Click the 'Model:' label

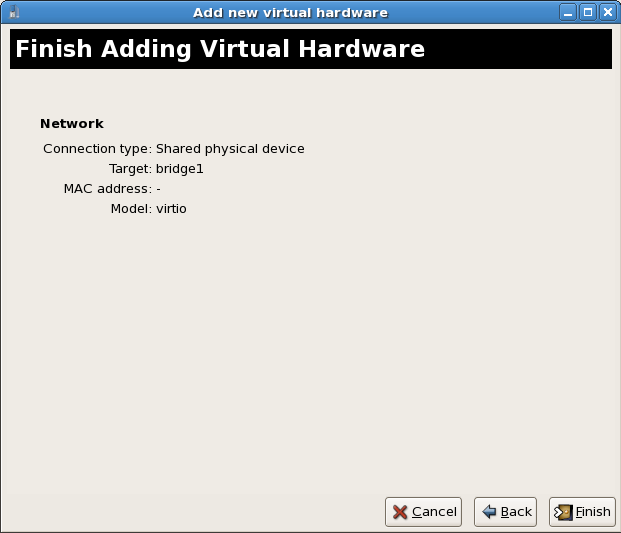pos(131,209)
